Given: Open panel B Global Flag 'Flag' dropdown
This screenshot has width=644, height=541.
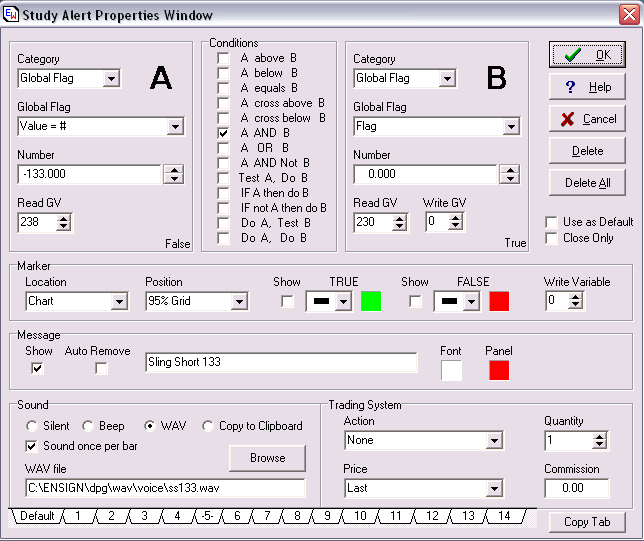Looking at the screenshot, I should point(511,127).
